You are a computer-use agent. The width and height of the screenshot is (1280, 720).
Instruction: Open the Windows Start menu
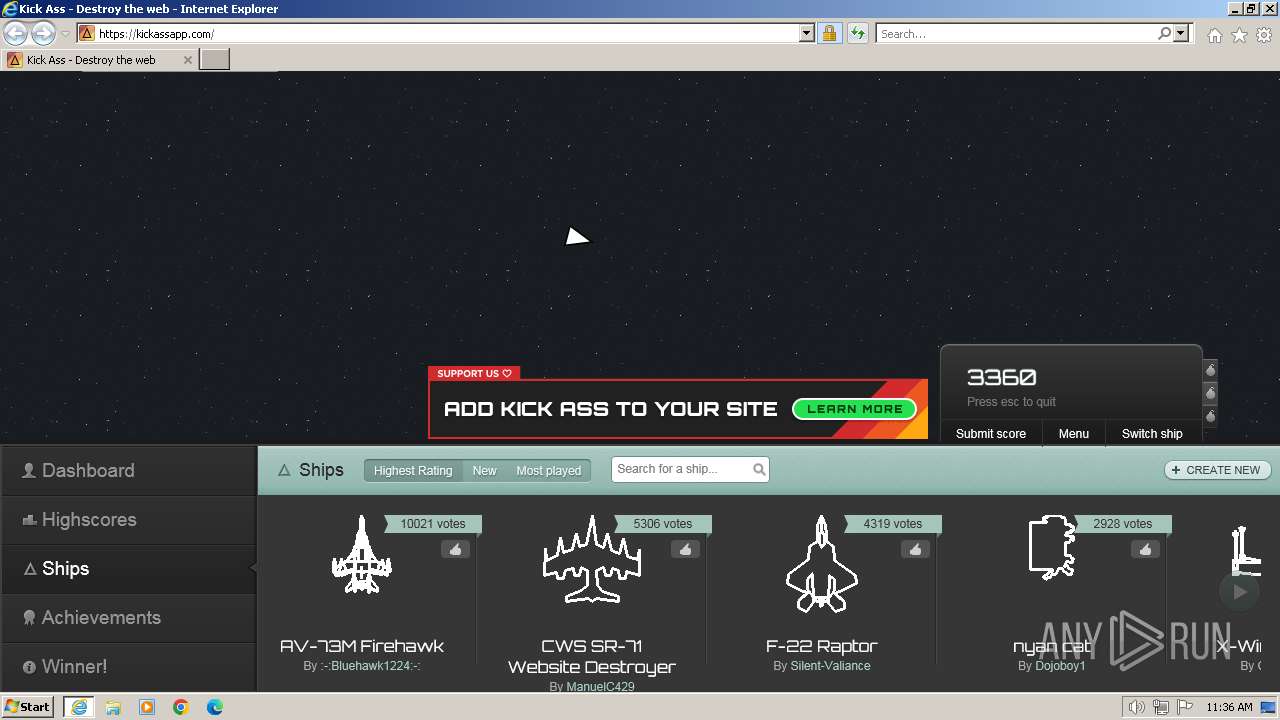click(x=27, y=707)
